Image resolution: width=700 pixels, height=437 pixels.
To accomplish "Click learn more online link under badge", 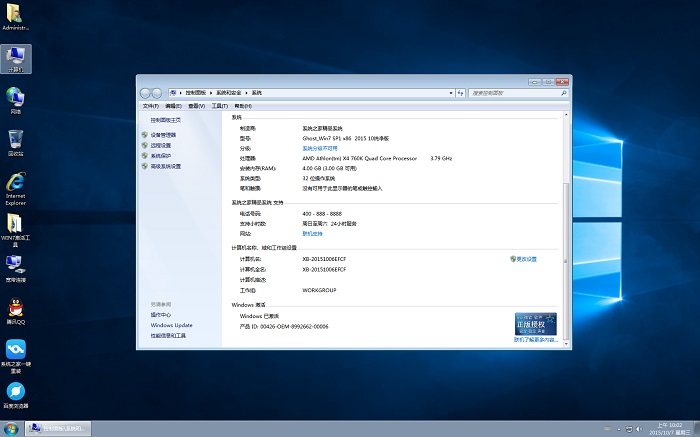I will click(536, 340).
